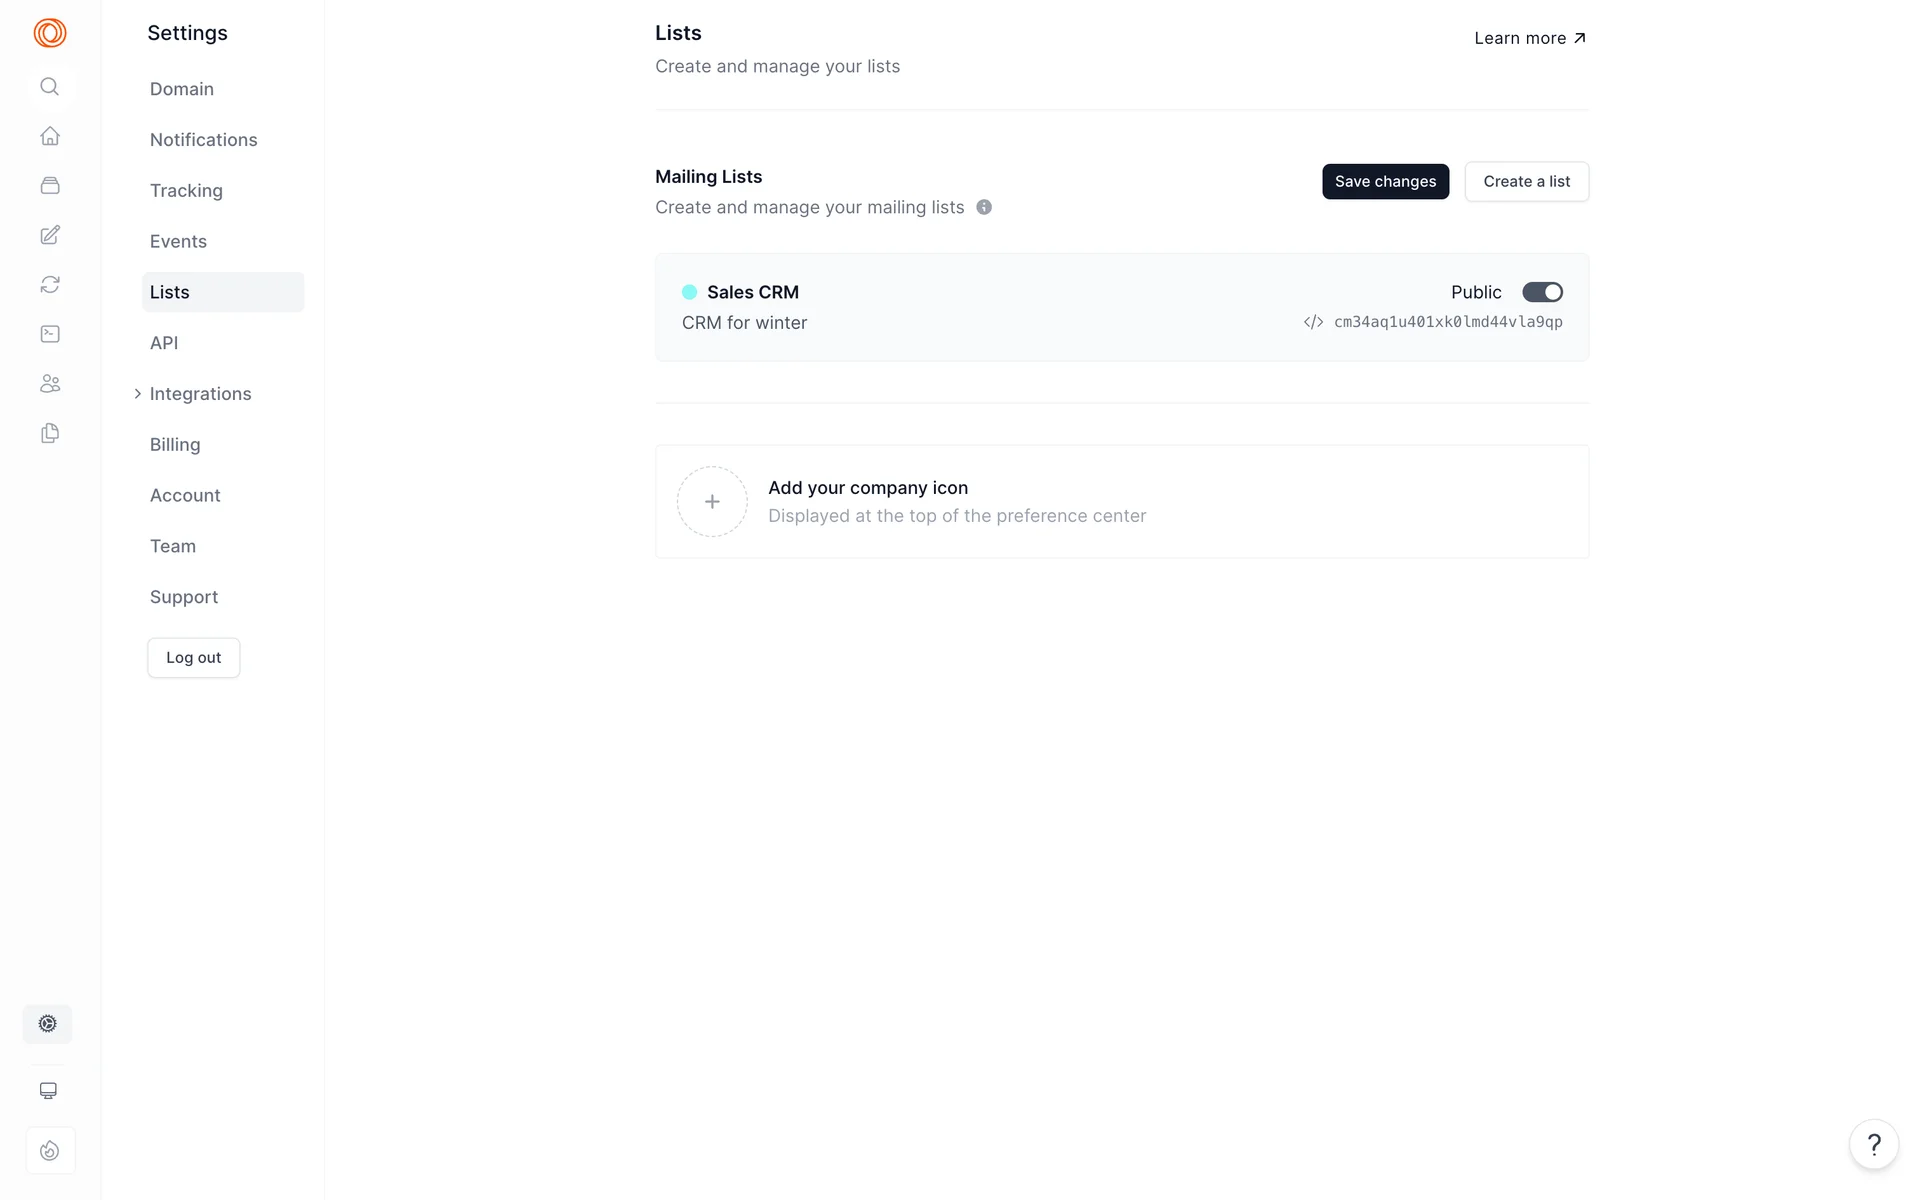Open the circular arrows loops icon
Viewport: 1920px width, 1200px height.
click(x=49, y=285)
